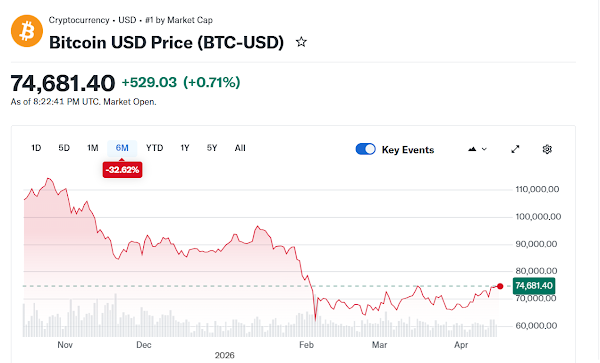
Task: Toggle the Key Events switch
Action: [365, 149]
